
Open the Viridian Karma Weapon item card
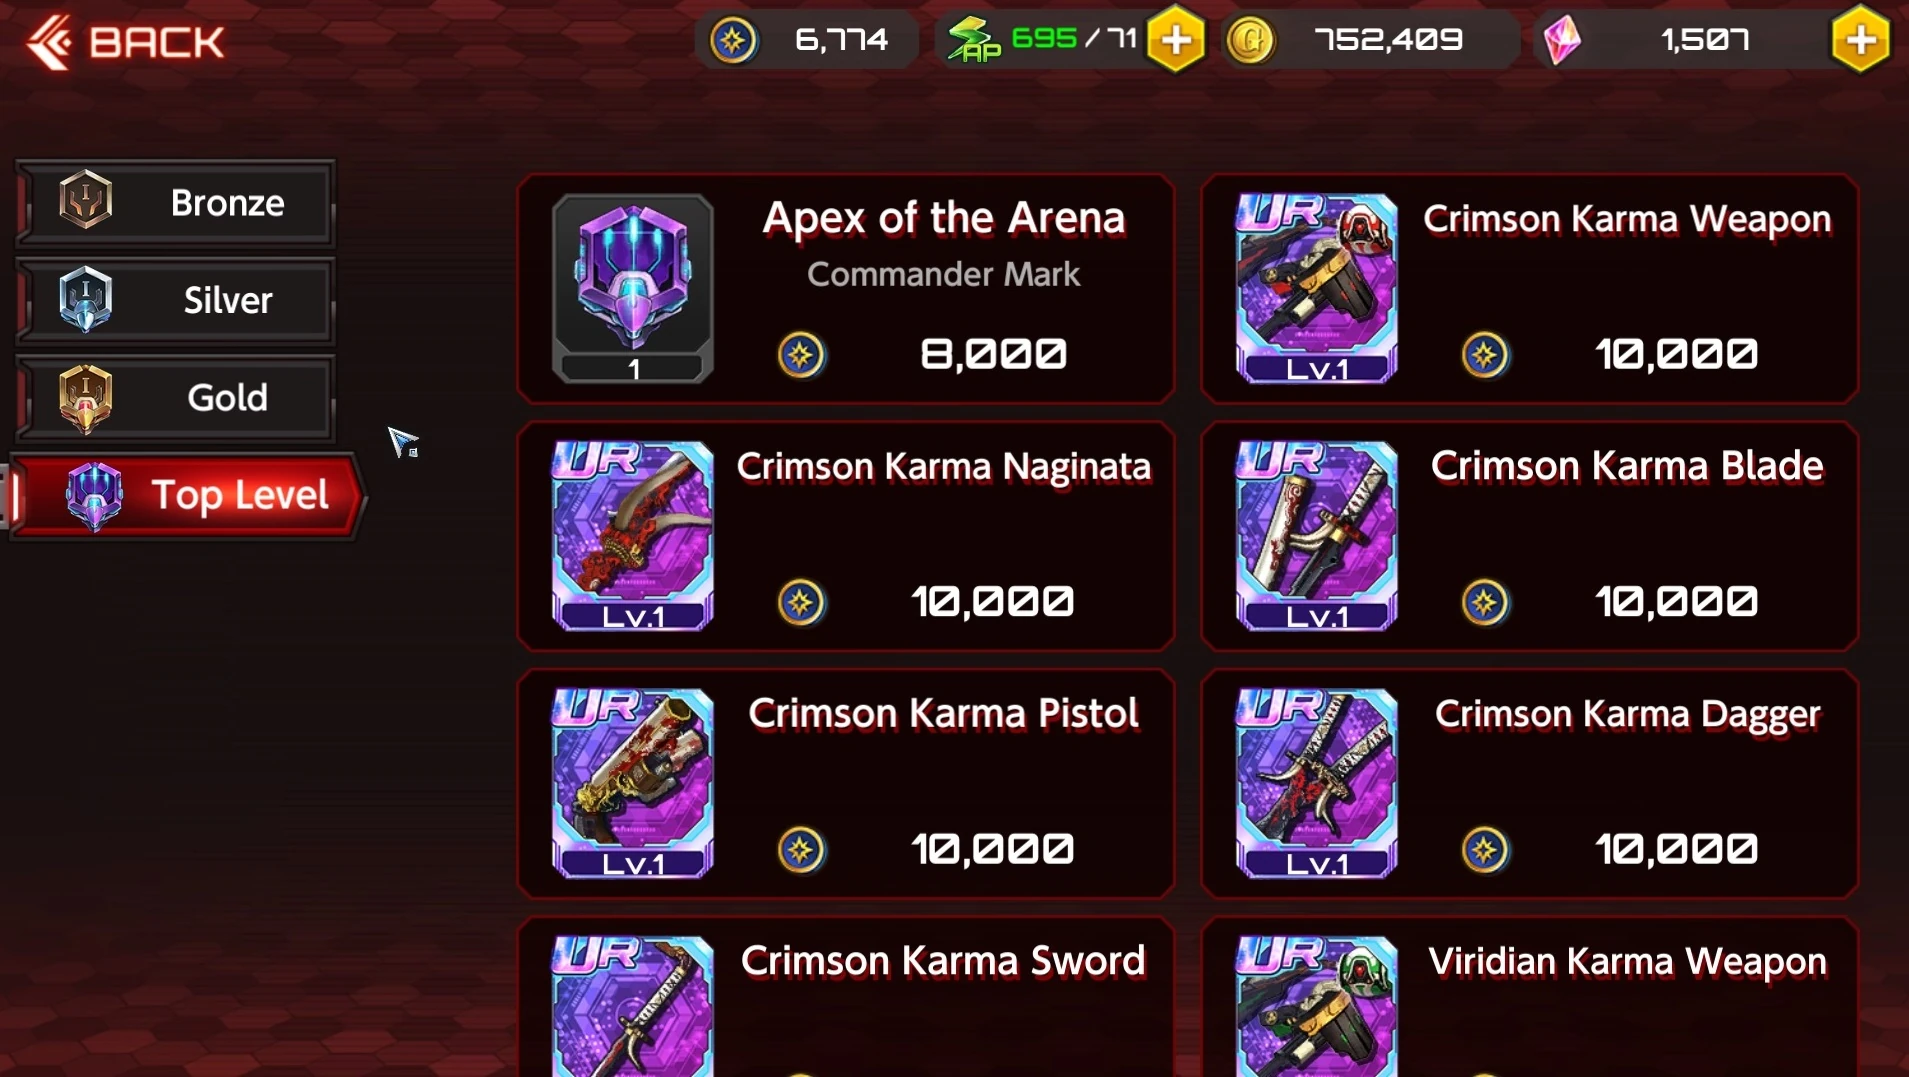1530,997
